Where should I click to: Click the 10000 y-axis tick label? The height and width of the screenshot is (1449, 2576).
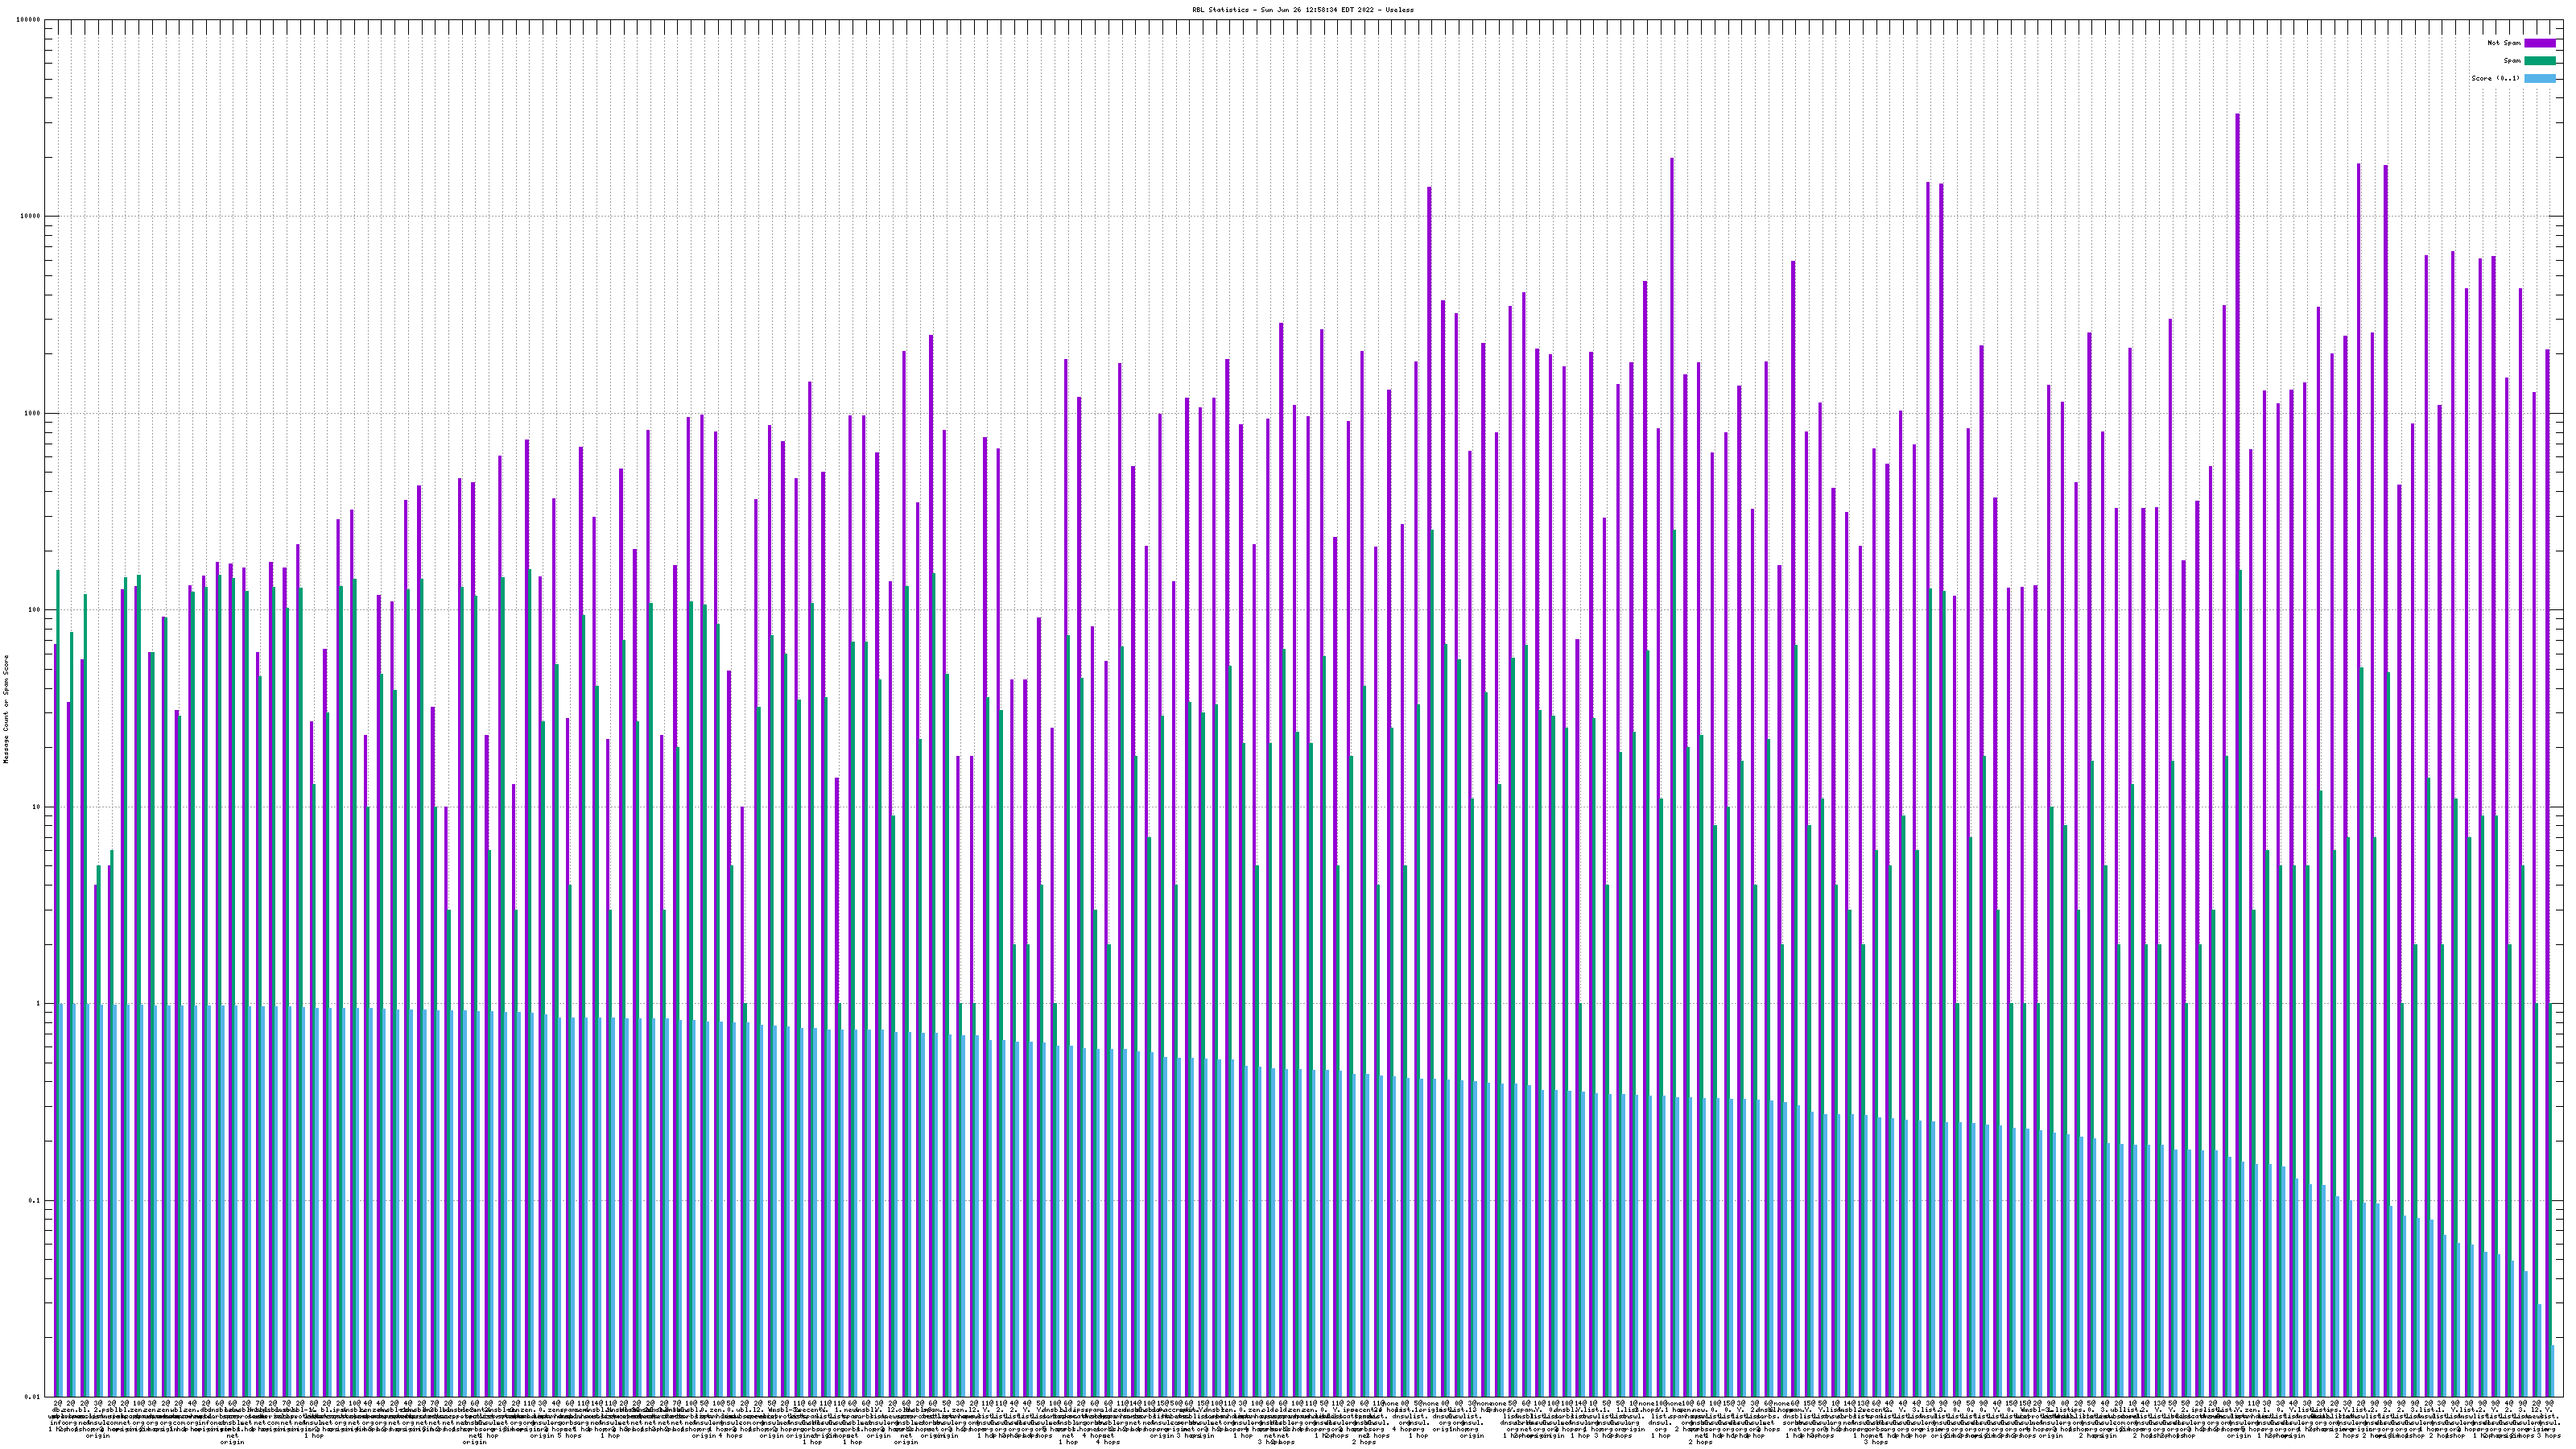pos(31,217)
